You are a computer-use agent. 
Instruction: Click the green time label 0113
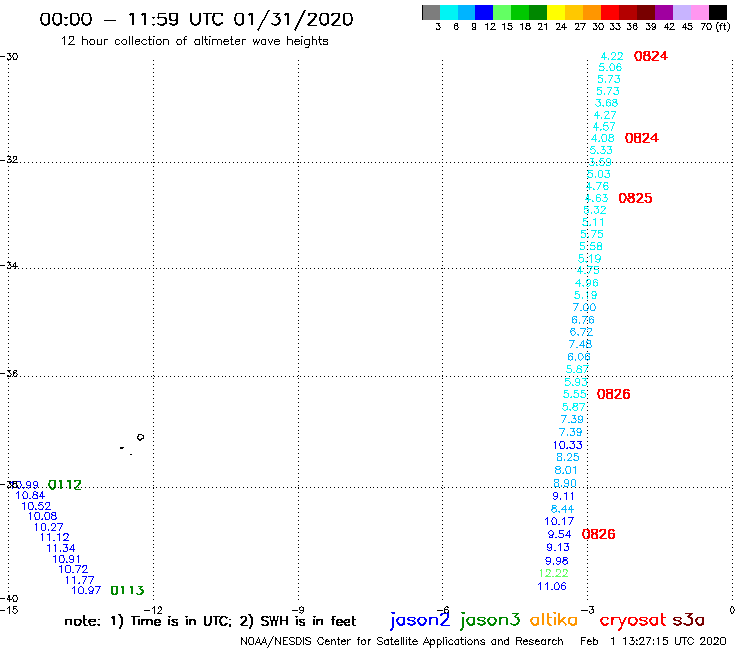[x=127, y=590]
